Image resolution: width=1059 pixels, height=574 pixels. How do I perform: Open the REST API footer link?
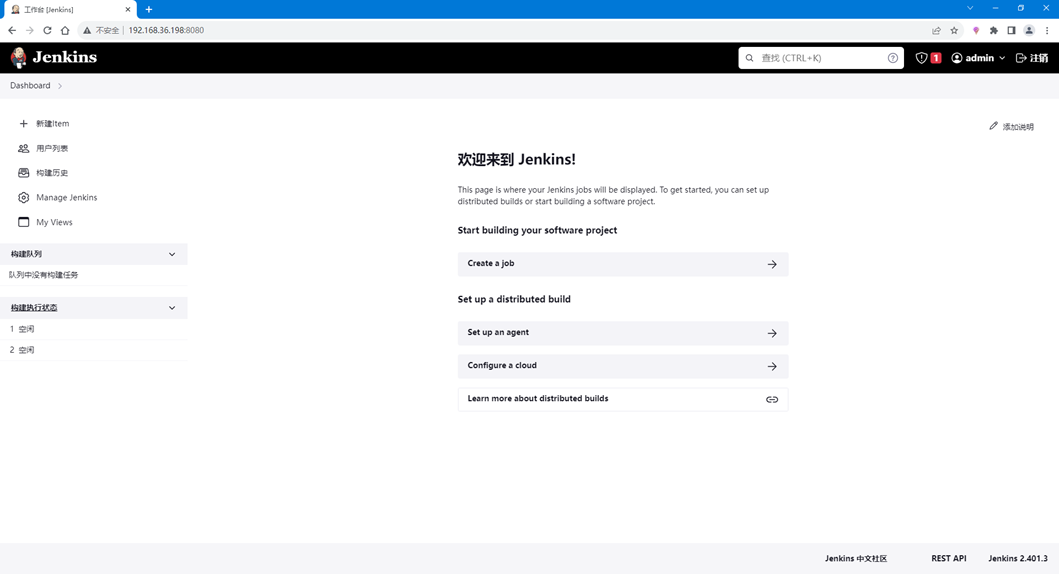pos(949,558)
